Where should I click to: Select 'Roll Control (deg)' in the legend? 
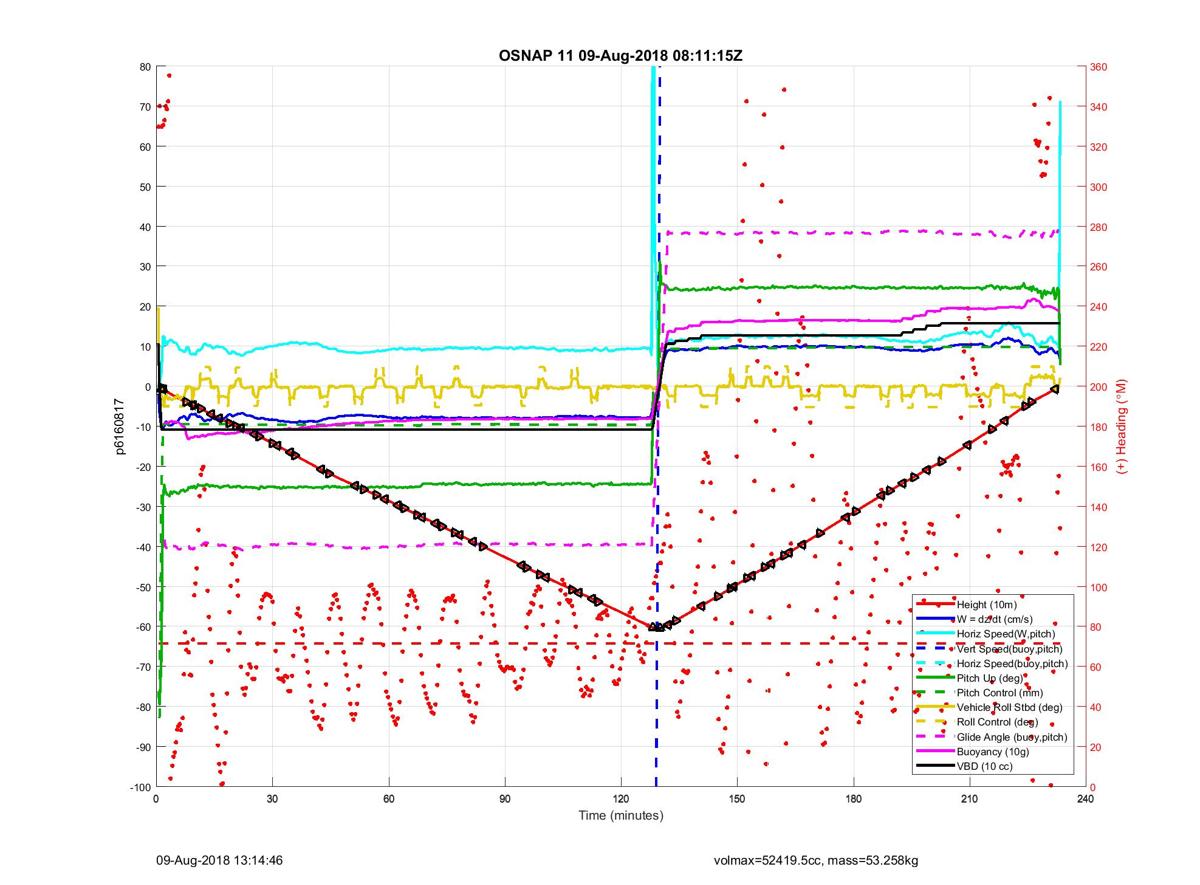pyautogui.click(x=998, y=722)
